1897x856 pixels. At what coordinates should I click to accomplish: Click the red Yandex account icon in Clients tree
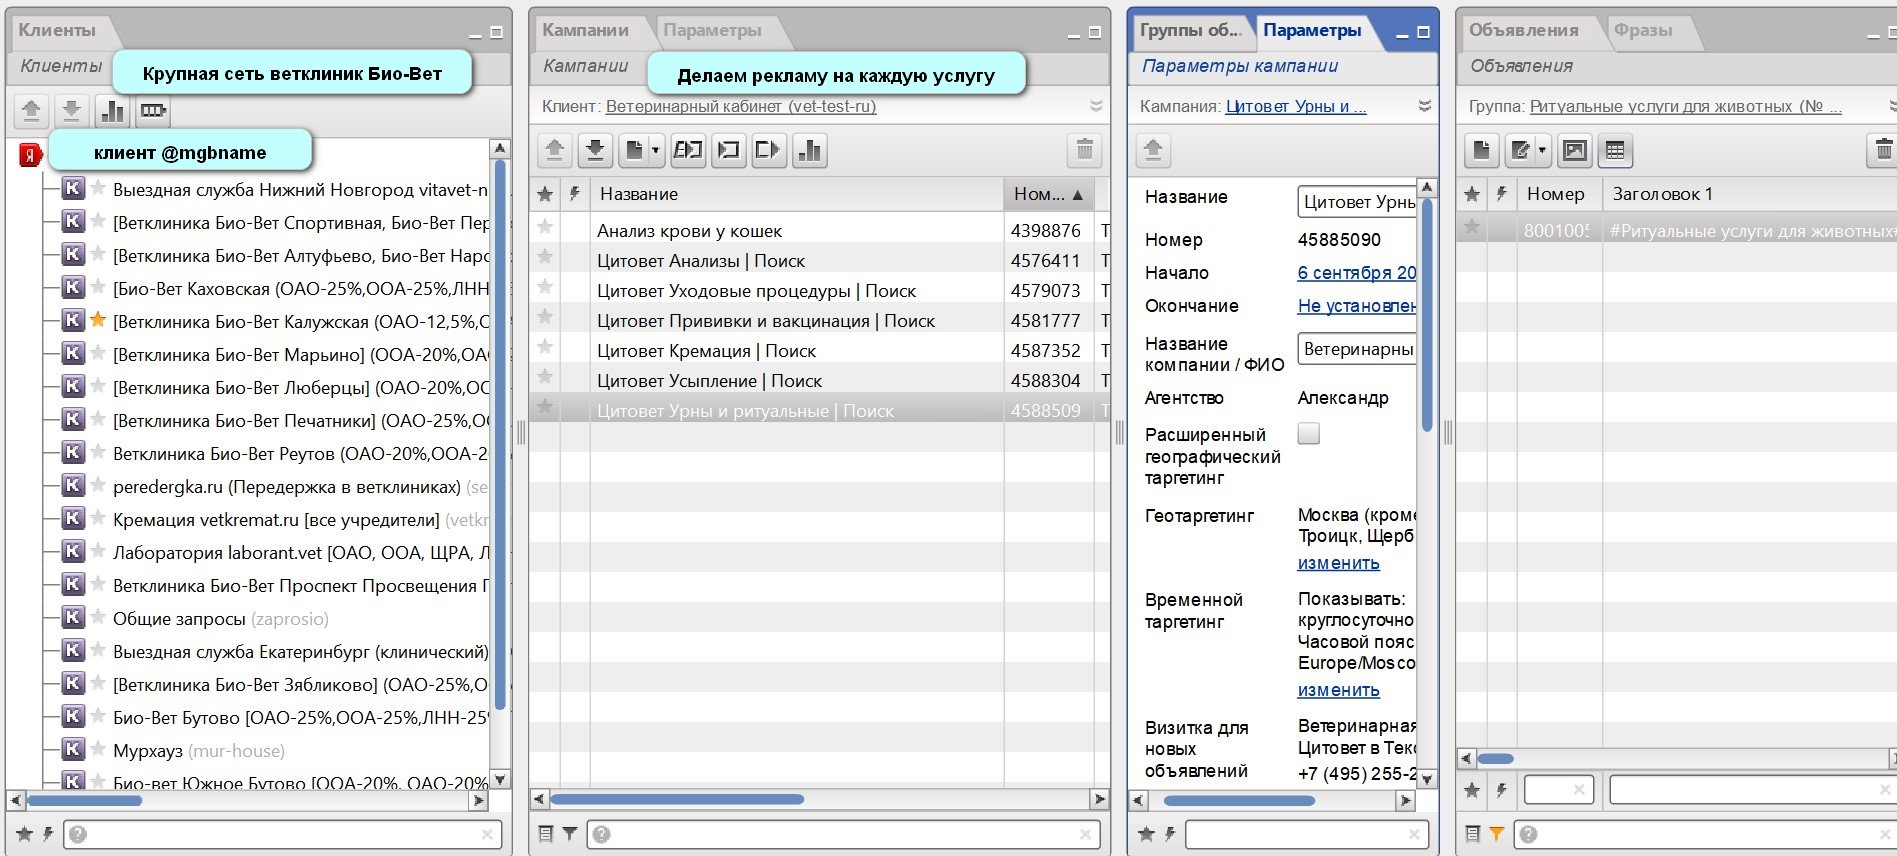point(31,155)
